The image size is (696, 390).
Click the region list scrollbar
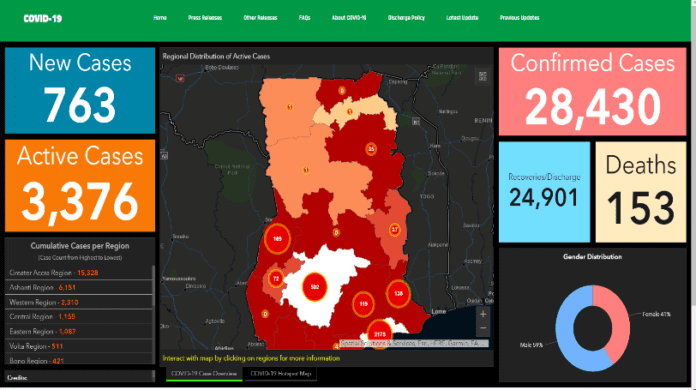[x=154, y=286]
